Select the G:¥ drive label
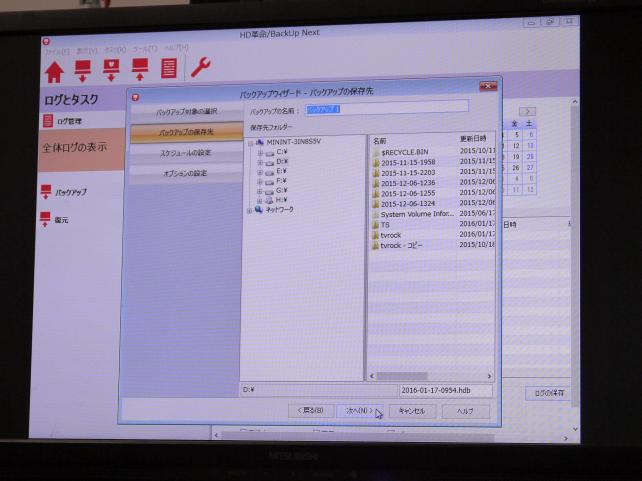642x481 pixels. (282, 190)
